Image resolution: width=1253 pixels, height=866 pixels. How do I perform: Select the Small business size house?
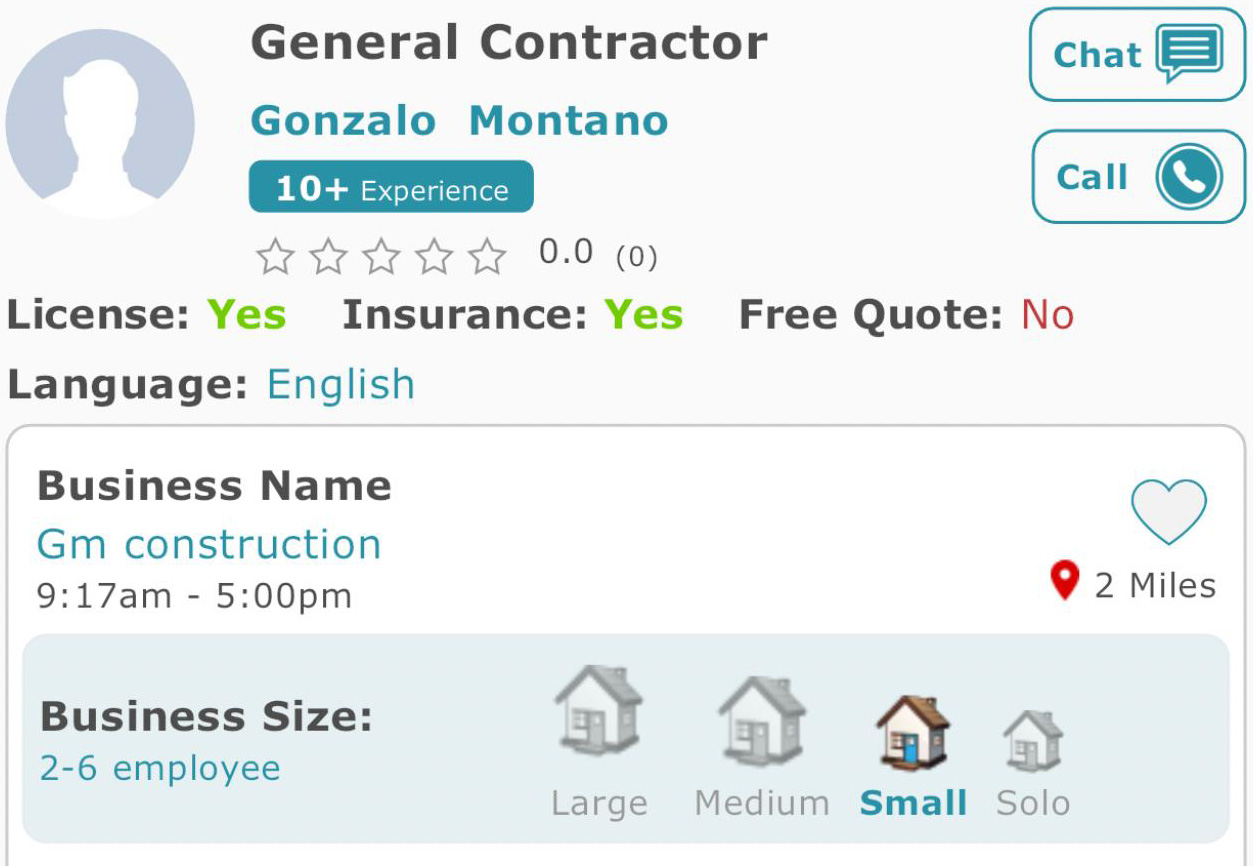(x=912, y=731)
